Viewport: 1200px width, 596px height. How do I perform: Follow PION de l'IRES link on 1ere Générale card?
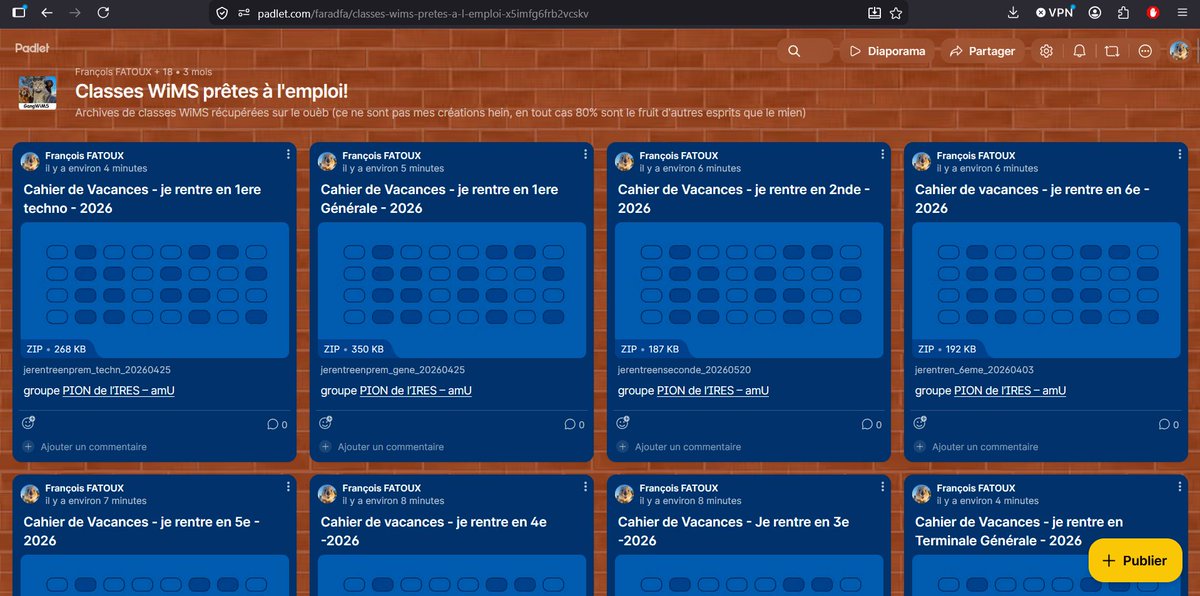(416, 391)
